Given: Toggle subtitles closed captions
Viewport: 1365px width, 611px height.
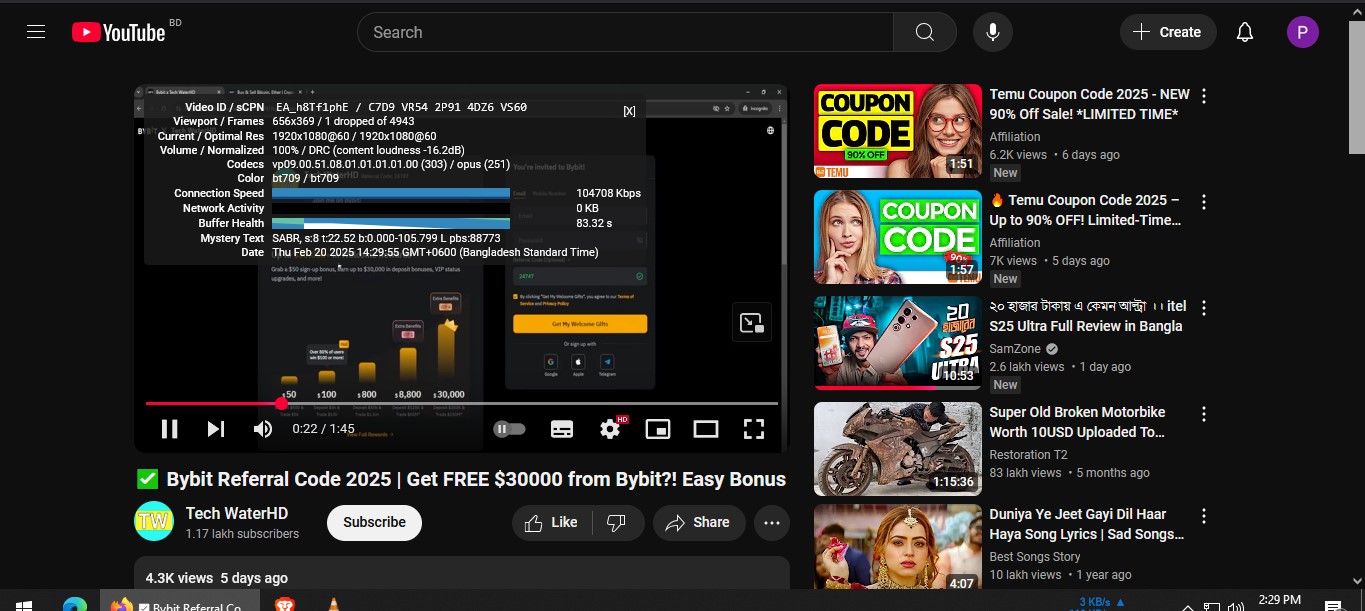Looking at the screenshot, I should [562, 429].
